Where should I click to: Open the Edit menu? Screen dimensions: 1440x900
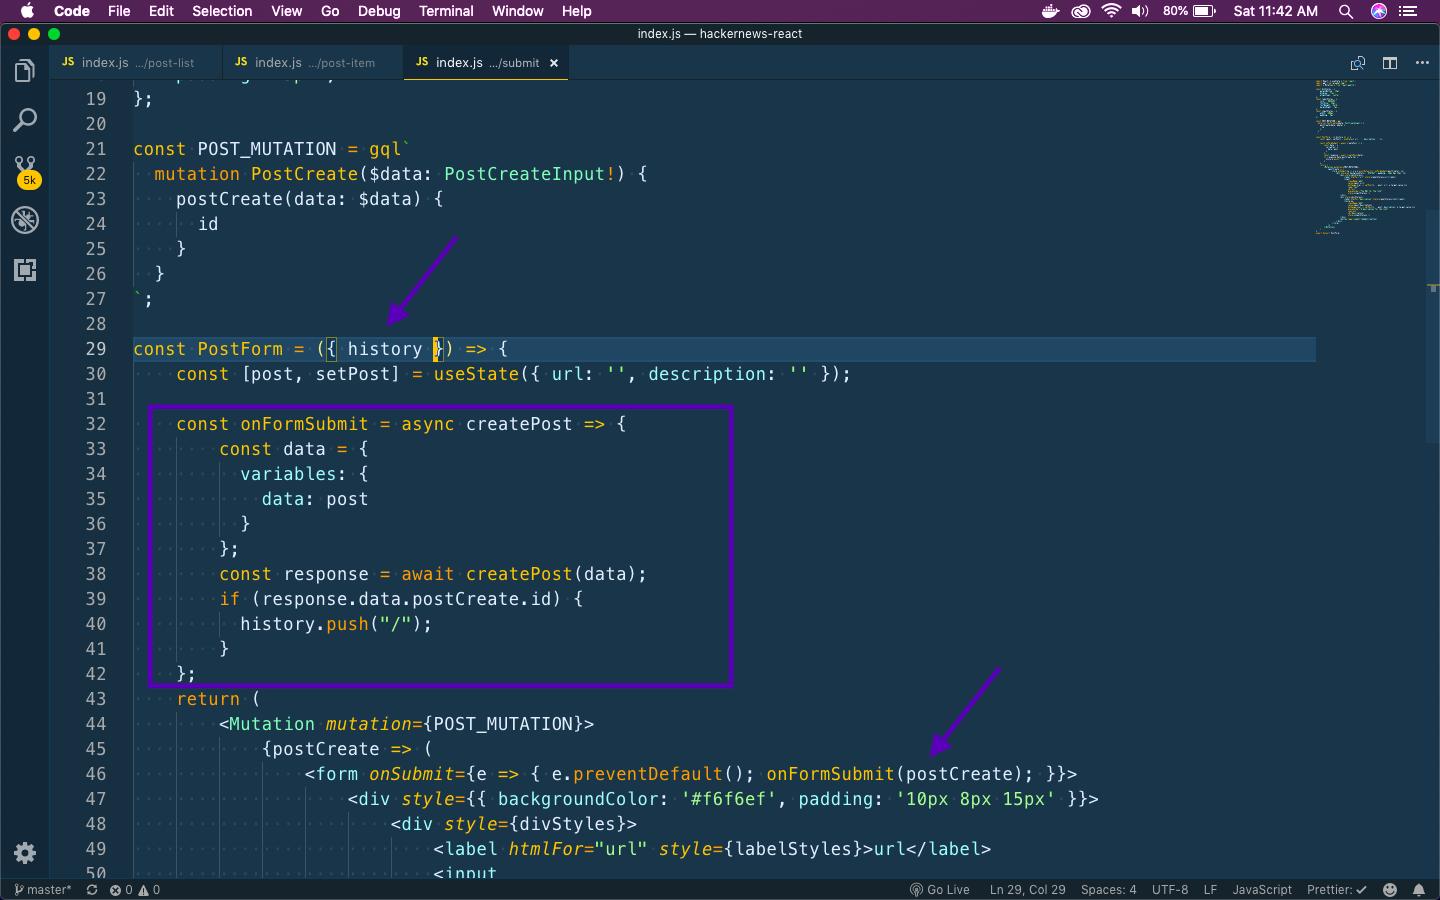click(161, 11)
